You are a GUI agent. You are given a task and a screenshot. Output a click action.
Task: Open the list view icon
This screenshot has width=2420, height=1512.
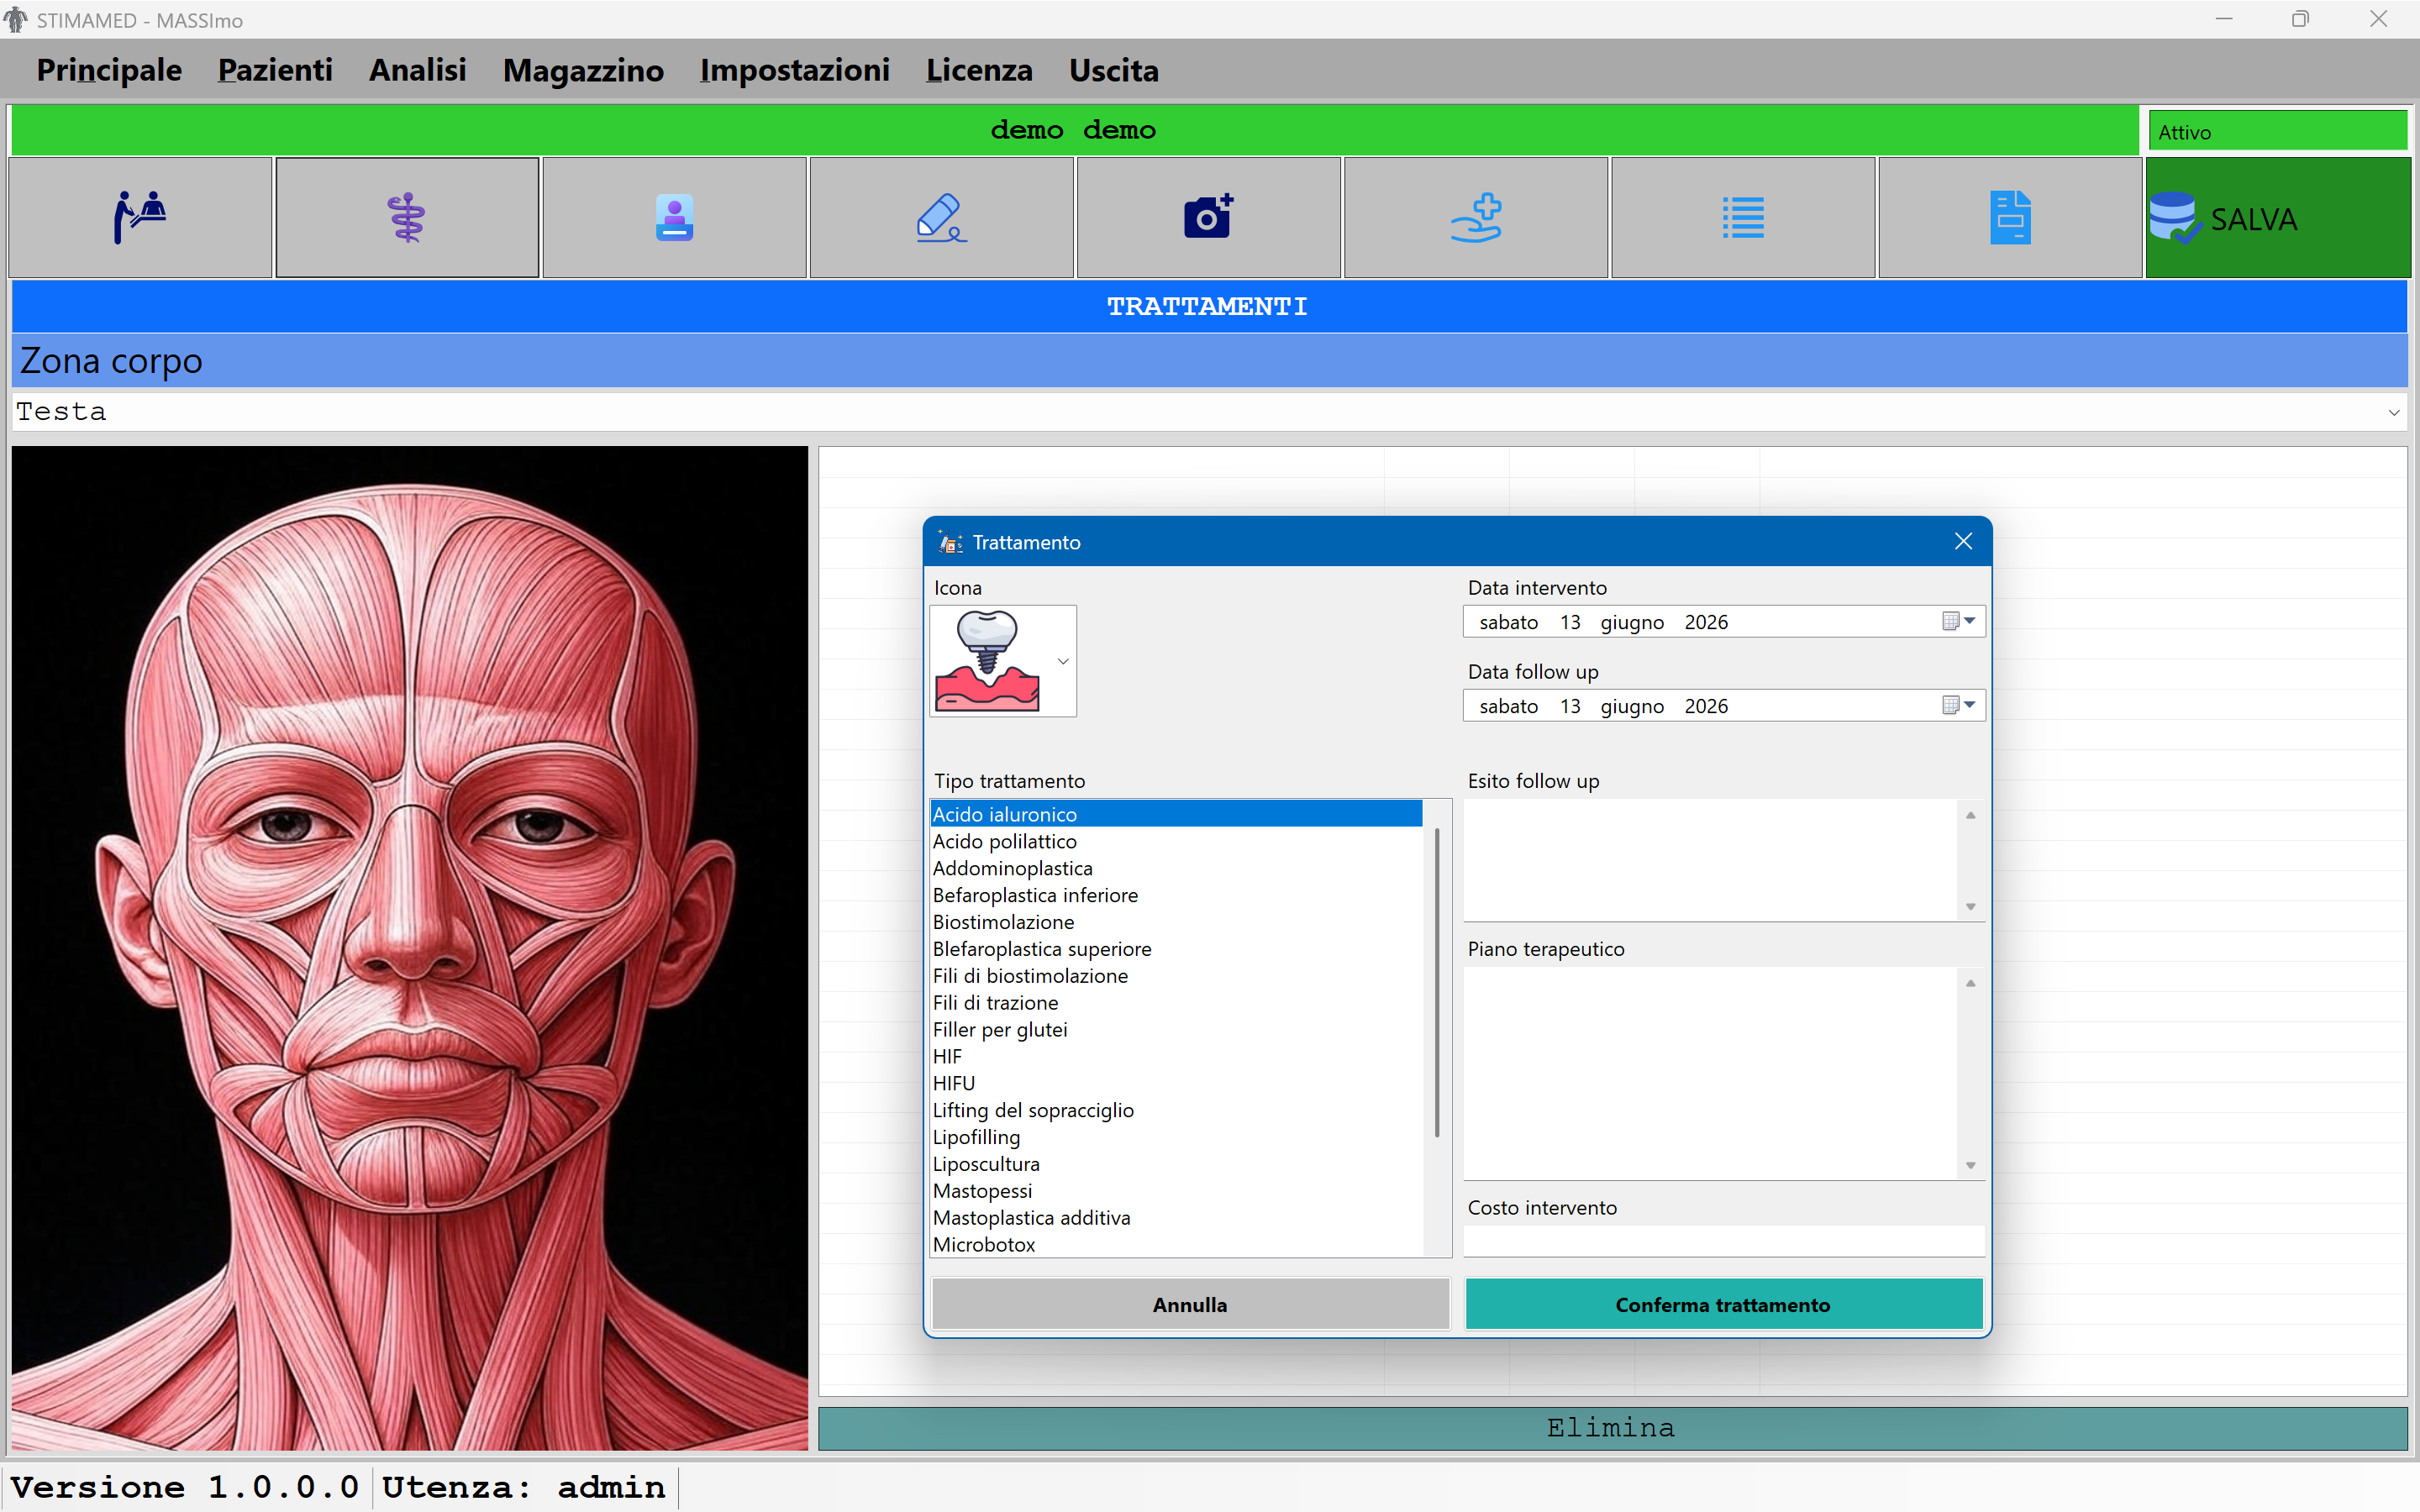point(1743,217)
